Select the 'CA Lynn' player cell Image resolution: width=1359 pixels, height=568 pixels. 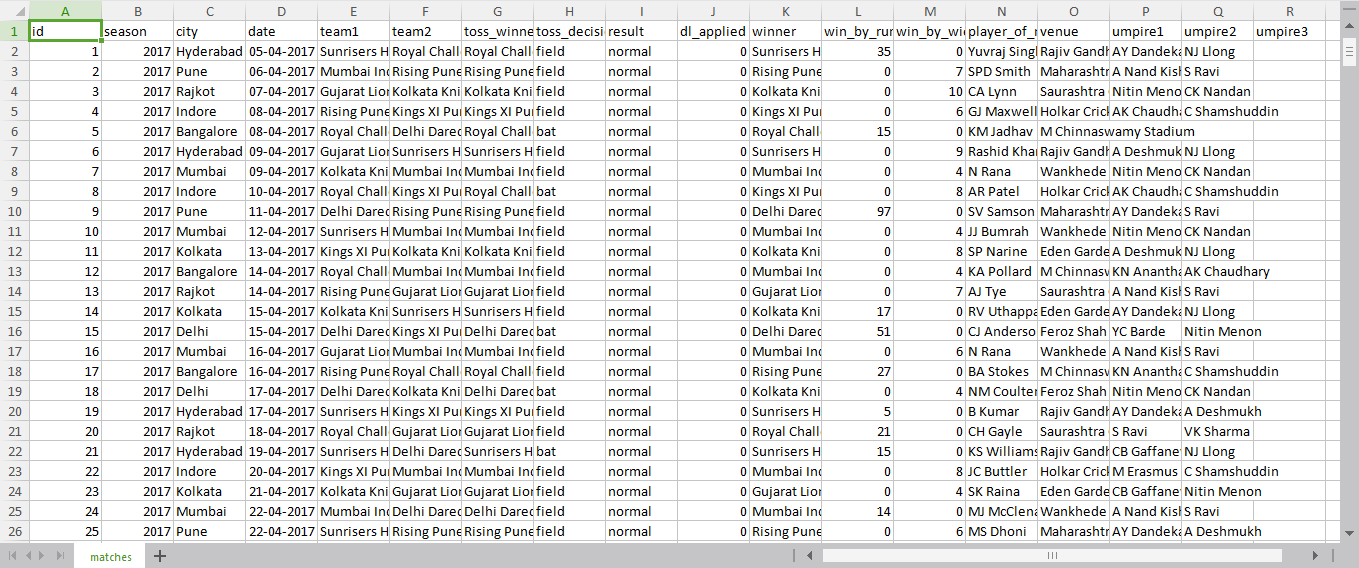(1001, 91)
